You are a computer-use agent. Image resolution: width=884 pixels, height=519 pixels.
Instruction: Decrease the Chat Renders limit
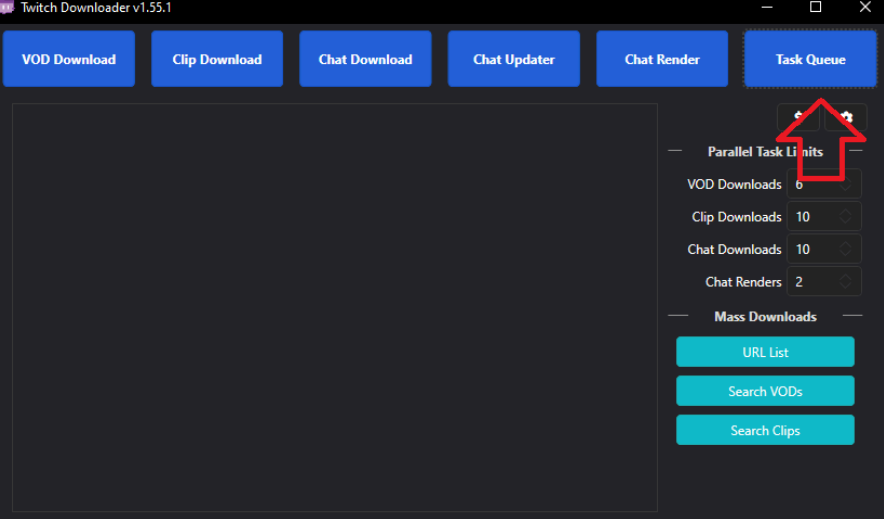pyautogui.click(x=845, y=286)
